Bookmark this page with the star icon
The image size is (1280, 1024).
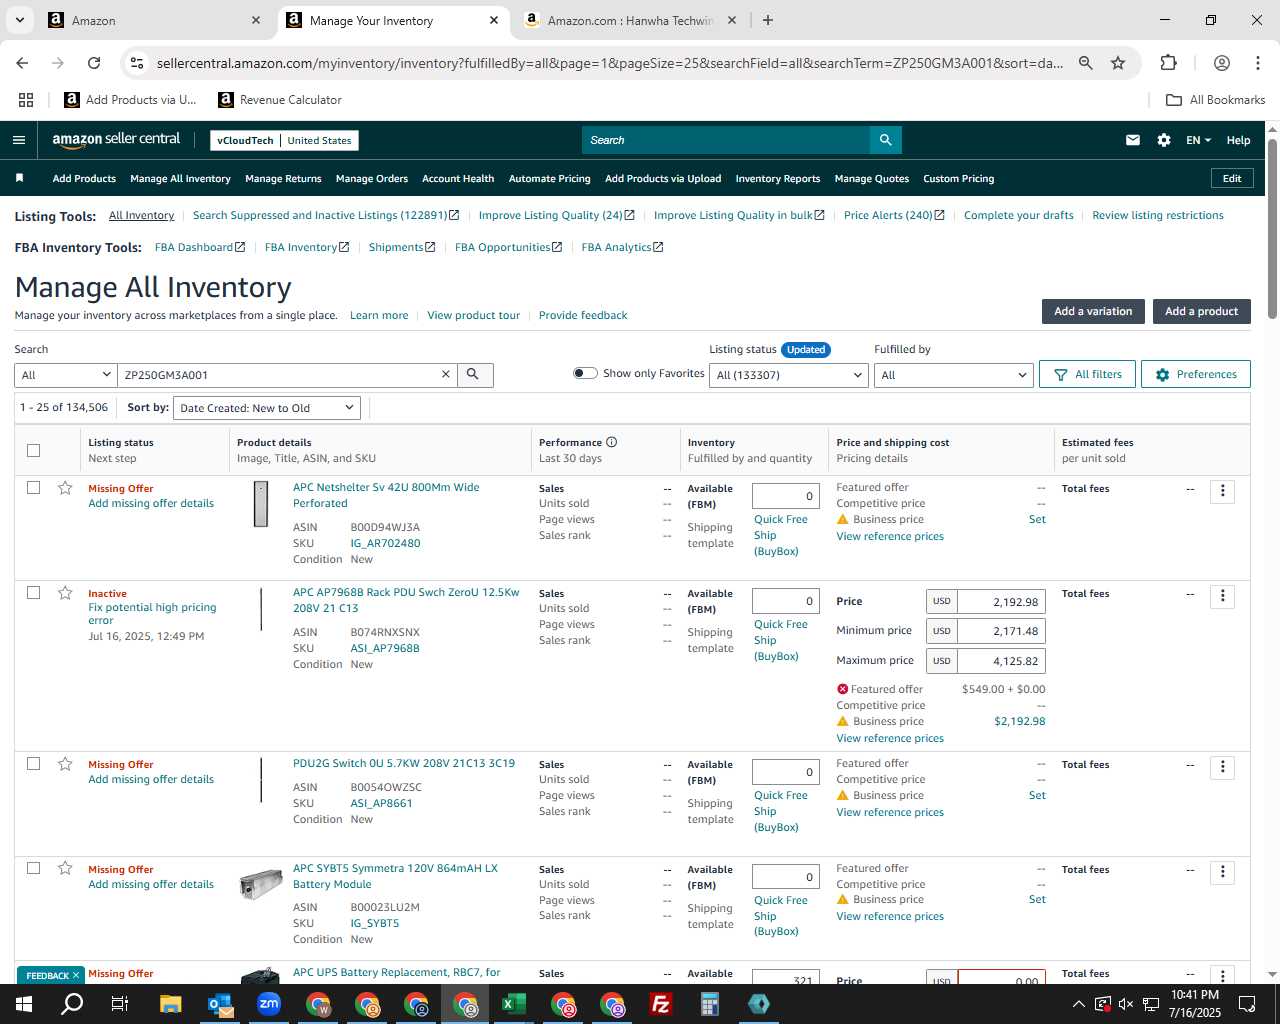pos(1118,63)
